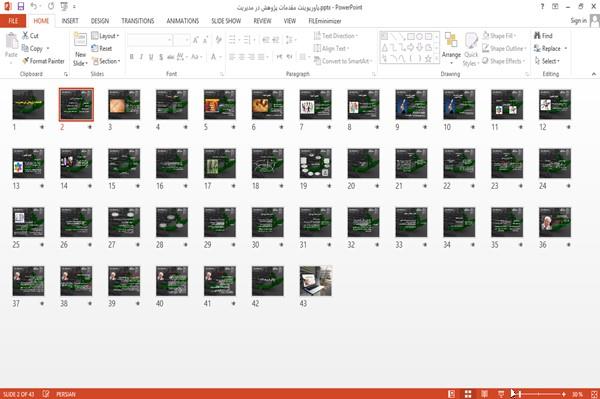Viewport: 600px width, 399px height.
Task: Click the Redo icon in title bar
Action: (51, 7)
